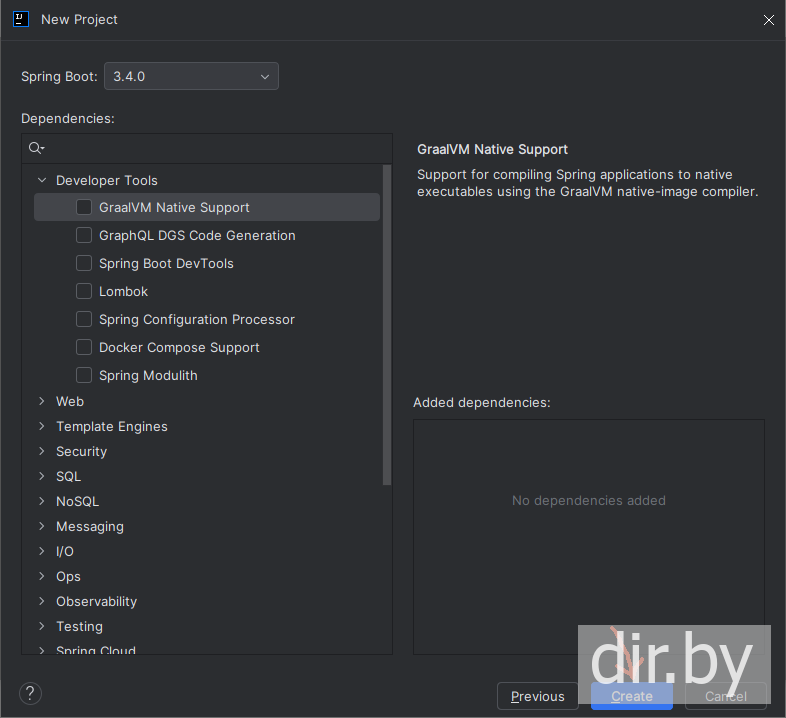Close the New Project dialog
786x718 pixels.
768,20
